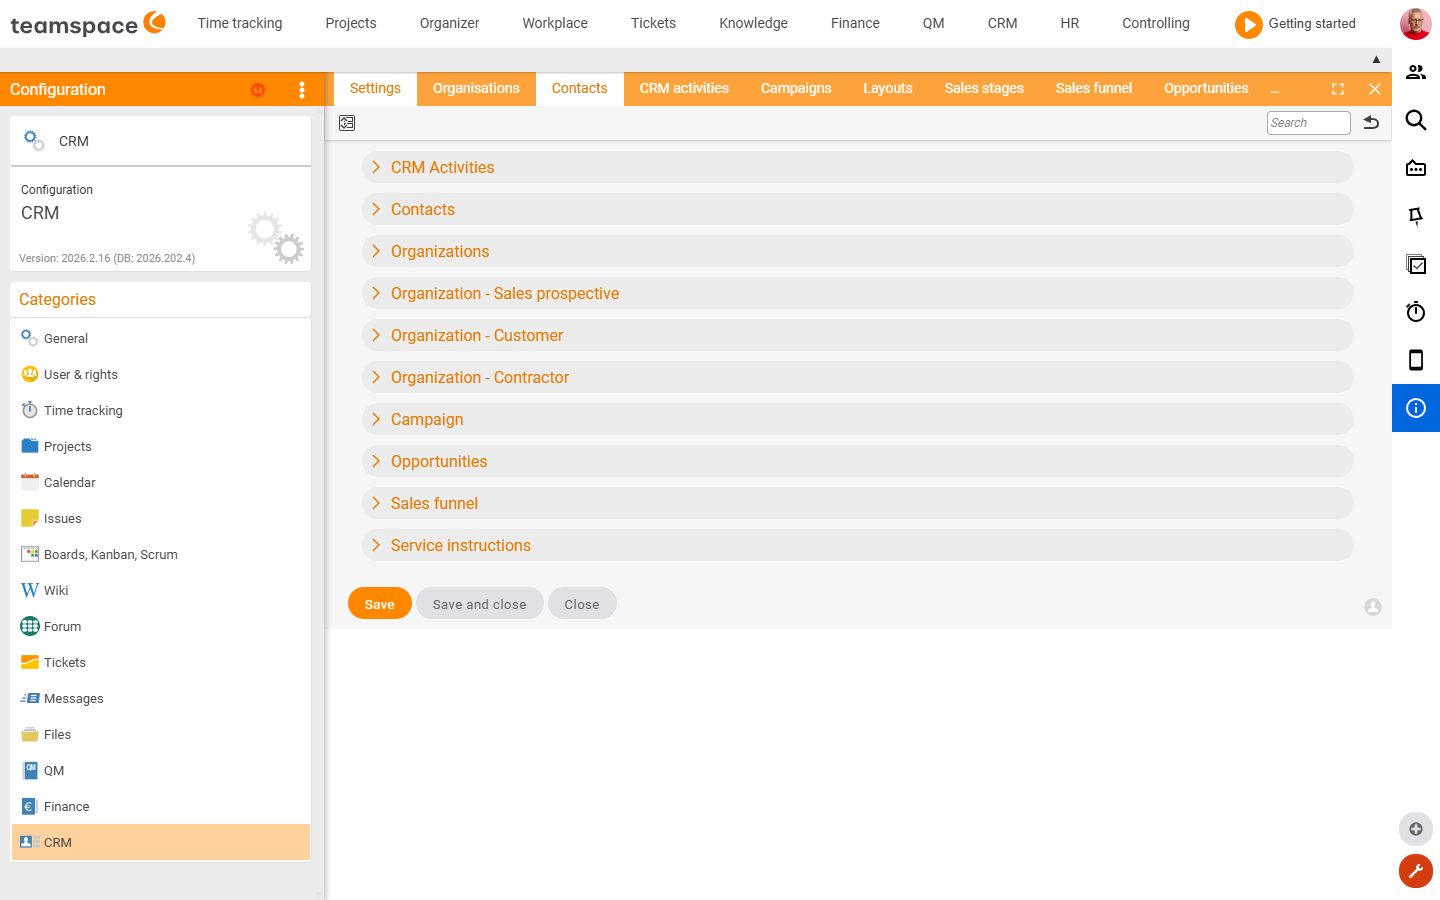Expand the Service instructions section
Image resolution: width=1440 pixels, height=900 pixels.
[x=857, y=545]
